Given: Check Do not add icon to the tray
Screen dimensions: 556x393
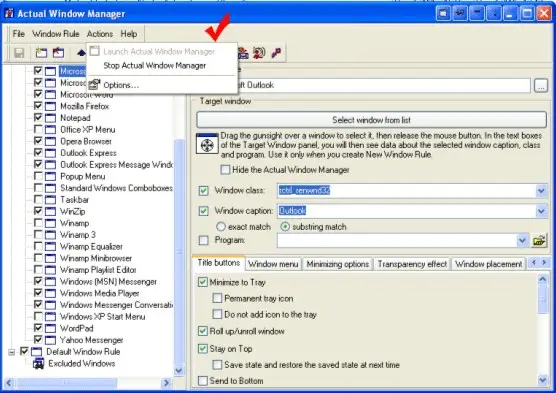Looking at the screenshot, I should click(217, 314).
